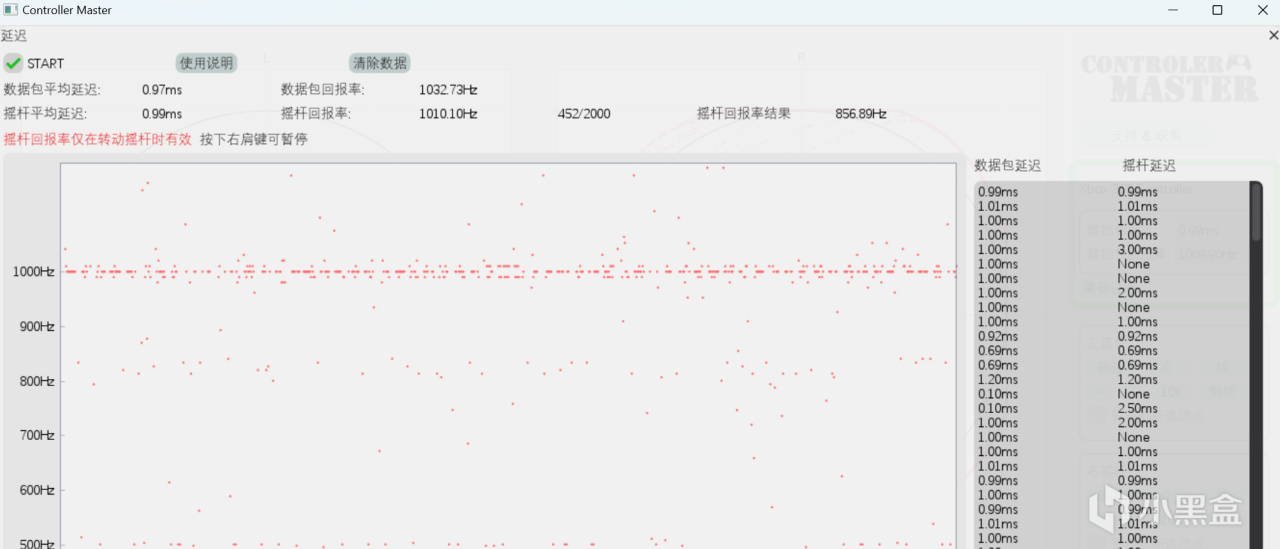This screenshot has height=549, width=1280.
Task: Select the 3.00ms entry in 摇杆延迟 column
Action: coord(1137,250)
